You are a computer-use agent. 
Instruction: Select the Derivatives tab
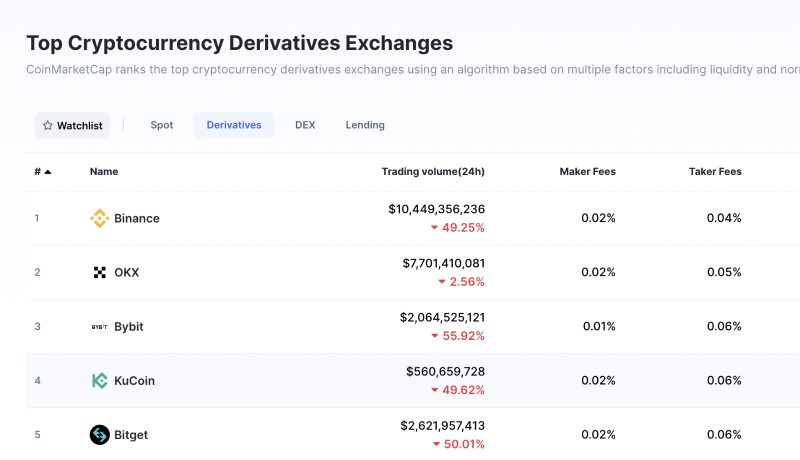(234, 125)
